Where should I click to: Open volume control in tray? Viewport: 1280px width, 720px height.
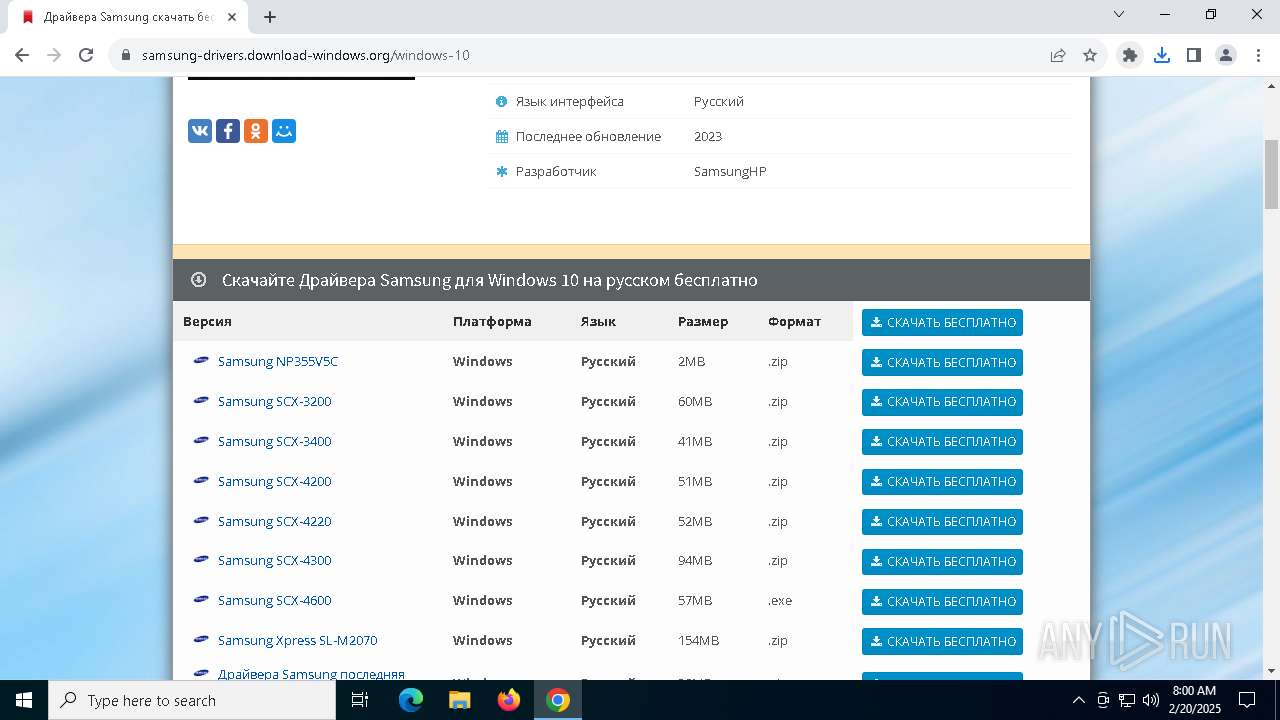(x=1151, y=700)
